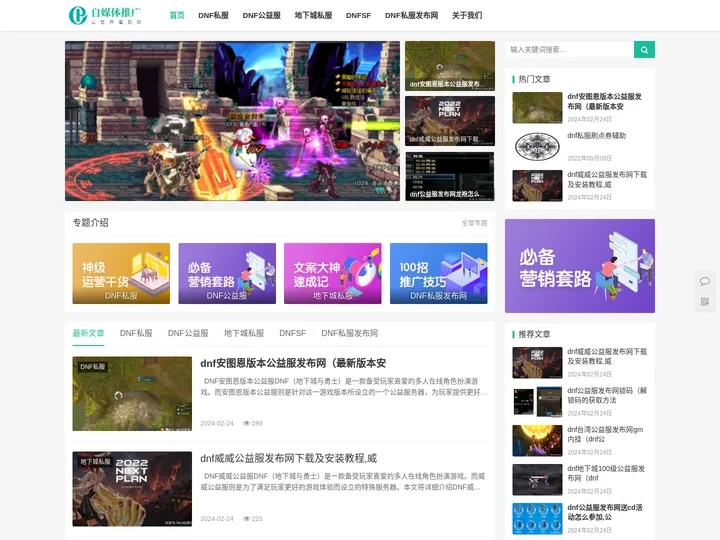Open the DNFSF navigation item
Image resolution: width=720 pixels, height=540 pixels.
tap(358, 15)
